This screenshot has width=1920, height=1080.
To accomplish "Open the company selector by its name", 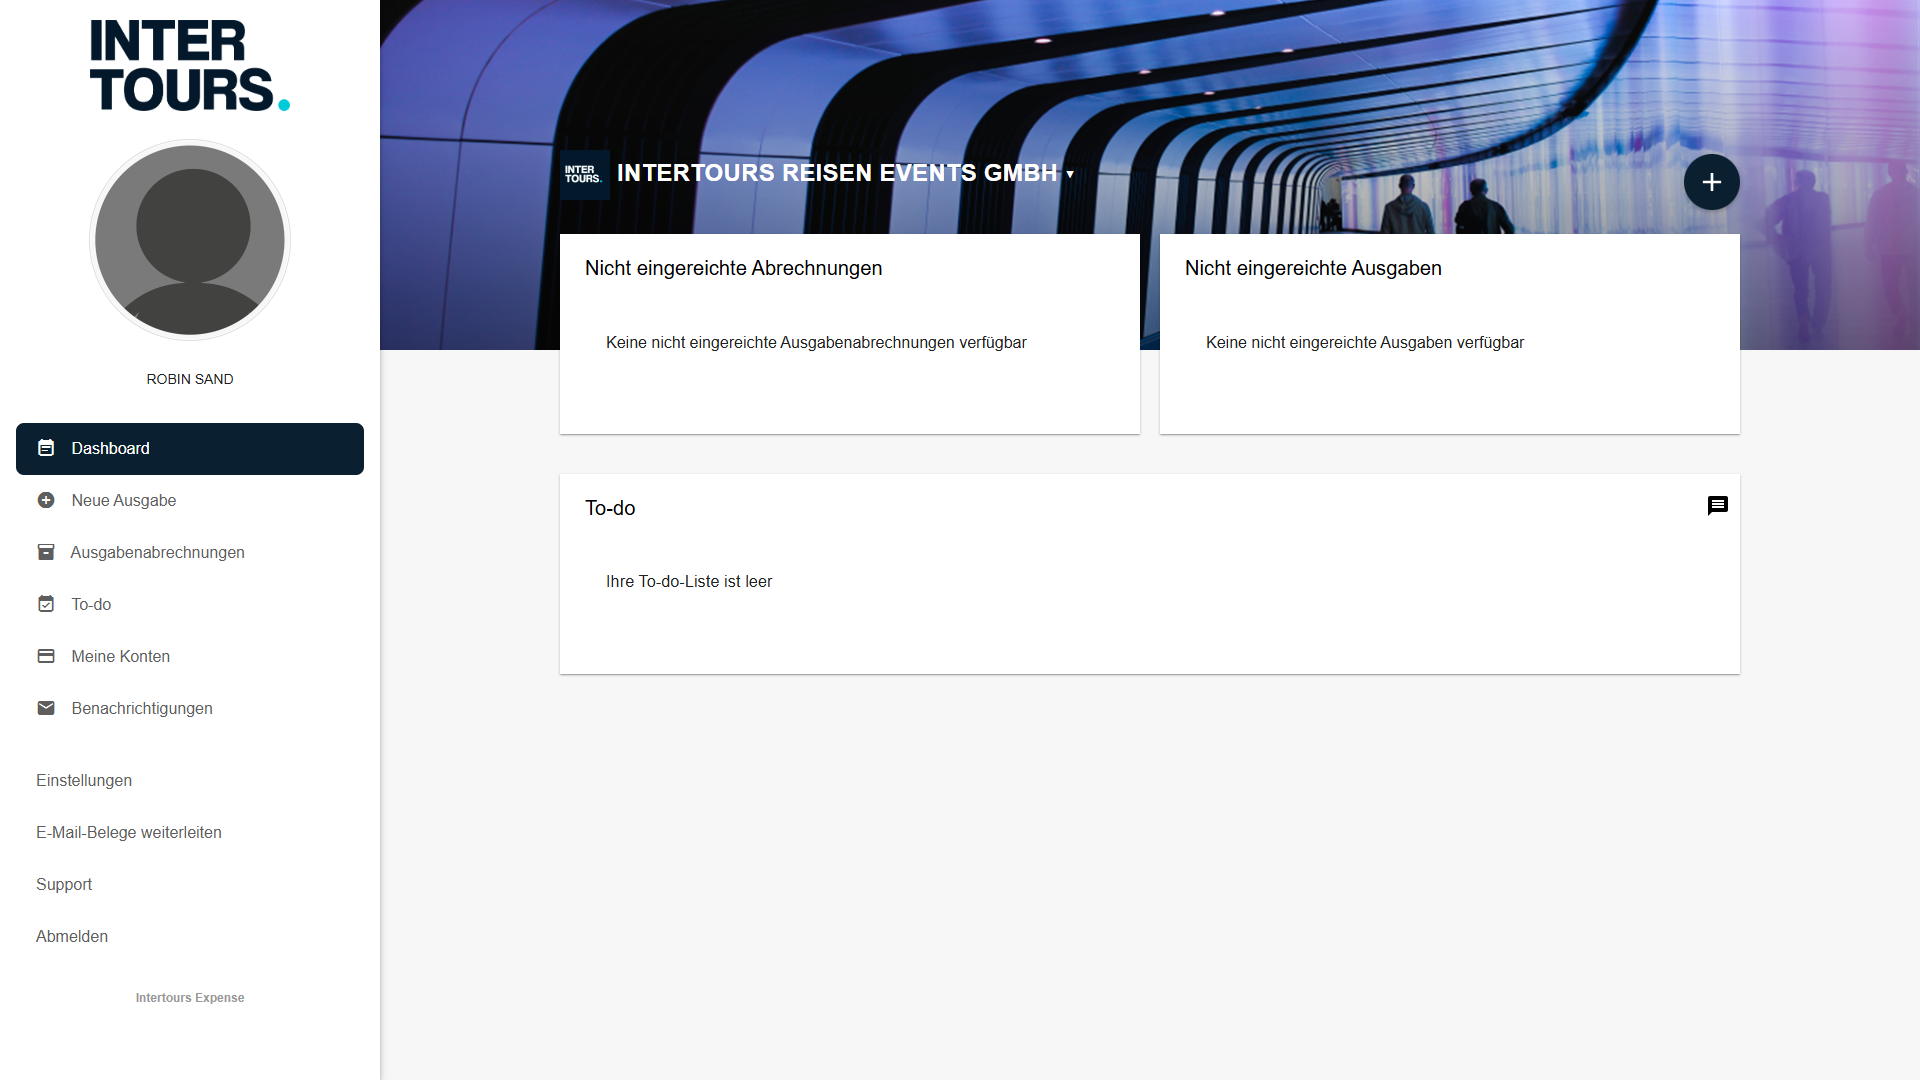I will click(x=836, y=173).
